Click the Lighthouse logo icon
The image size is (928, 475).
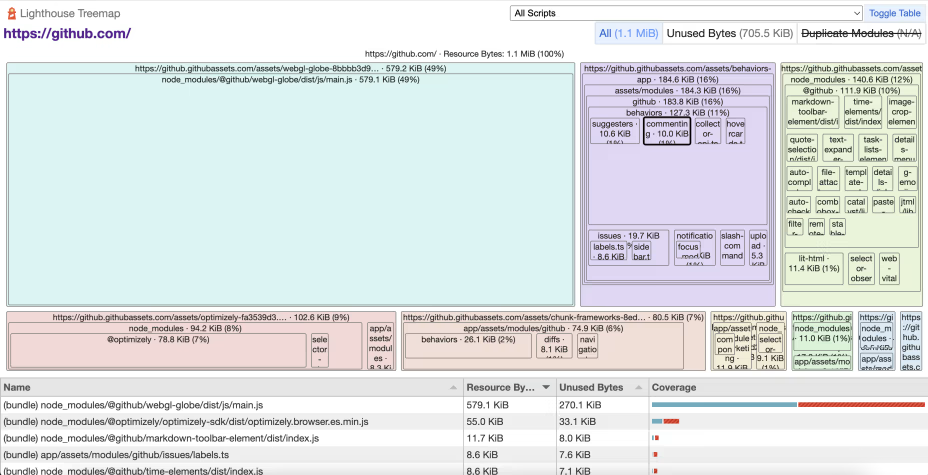point(11,13)
